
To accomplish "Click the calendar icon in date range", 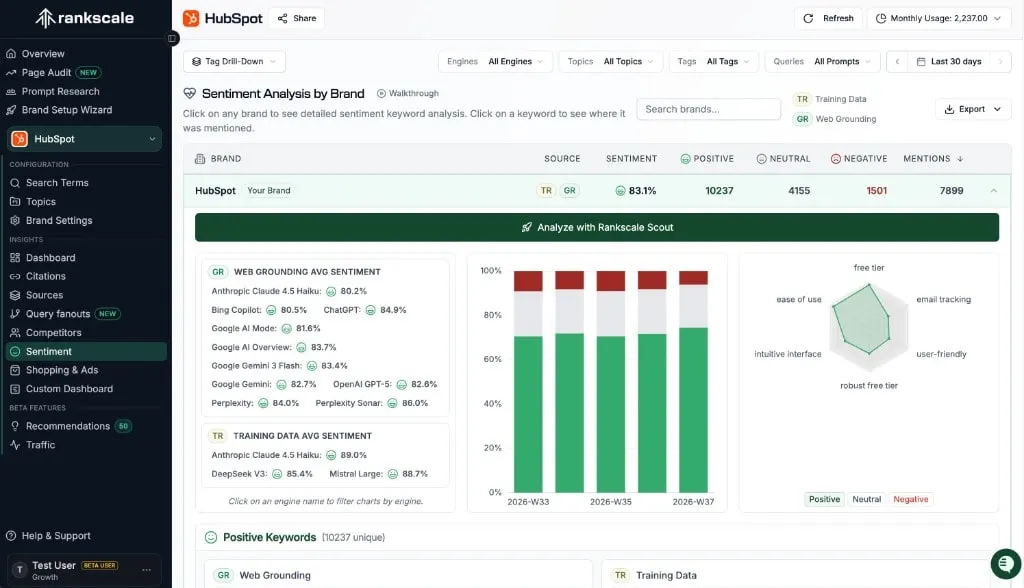I will (x=921, y=61).
